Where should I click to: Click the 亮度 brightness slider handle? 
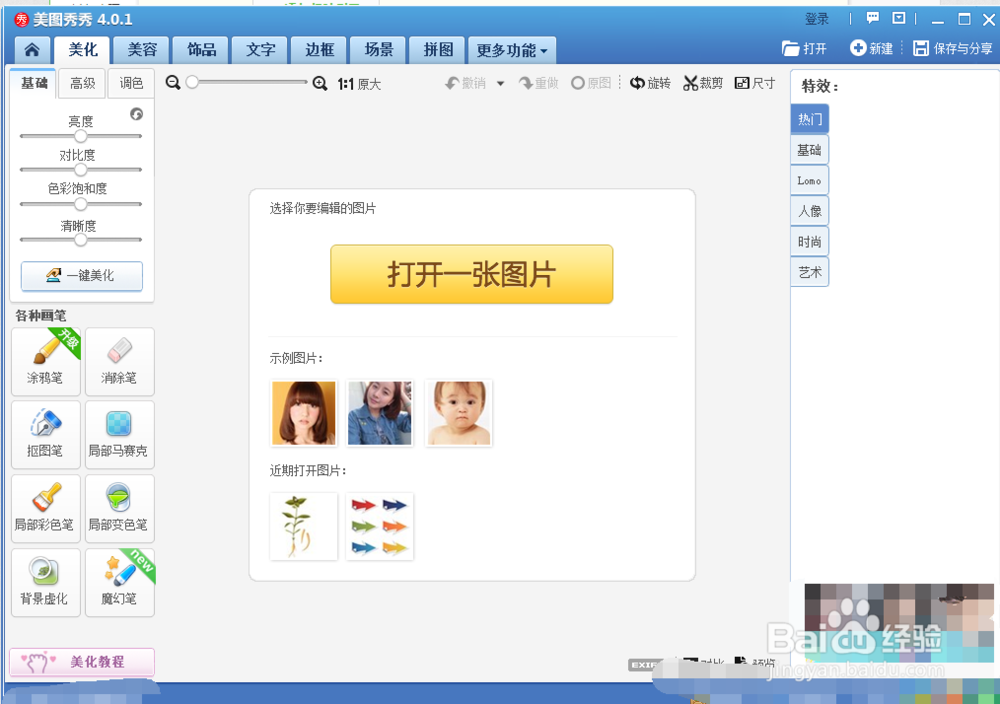pyautogui.click(x=80, y=136)
